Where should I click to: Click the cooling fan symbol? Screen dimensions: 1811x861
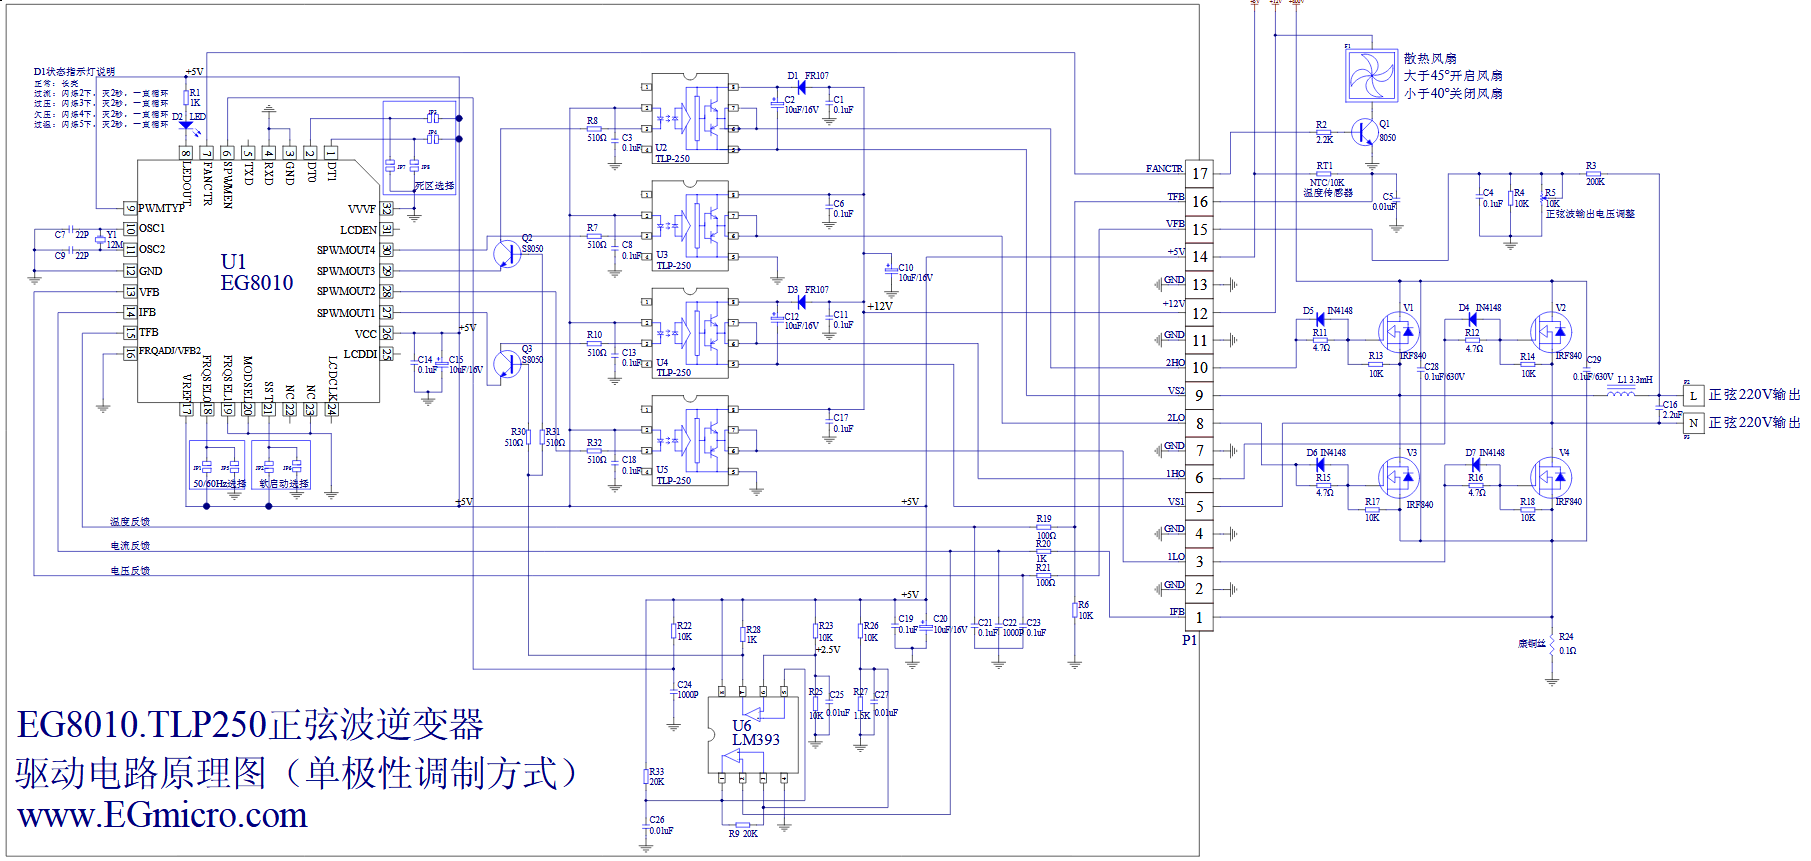(1371, 74)
